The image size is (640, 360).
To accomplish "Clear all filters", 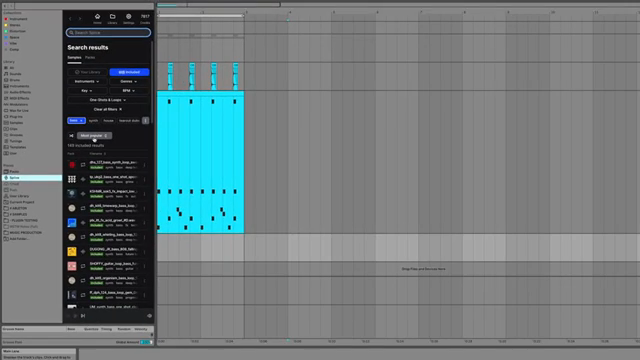I will click(x=108, y=109).
